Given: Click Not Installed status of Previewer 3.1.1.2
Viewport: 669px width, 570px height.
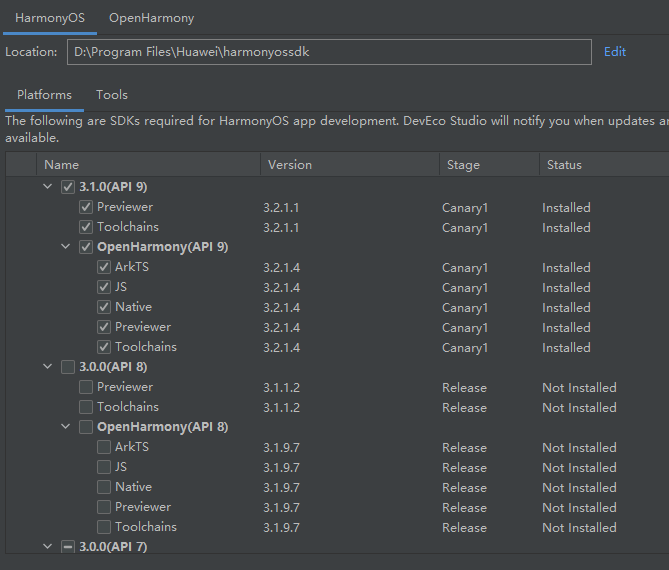Looking at the screenshot, I should coord(579,387).
